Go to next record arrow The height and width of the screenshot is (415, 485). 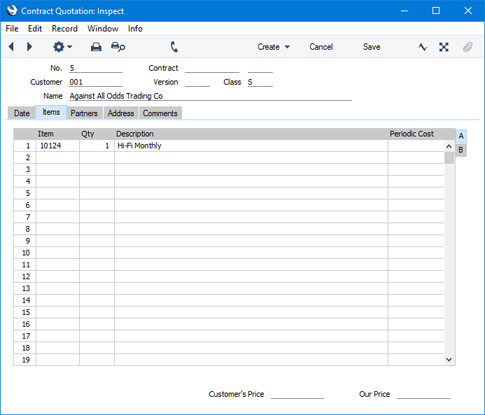(29, 47)
